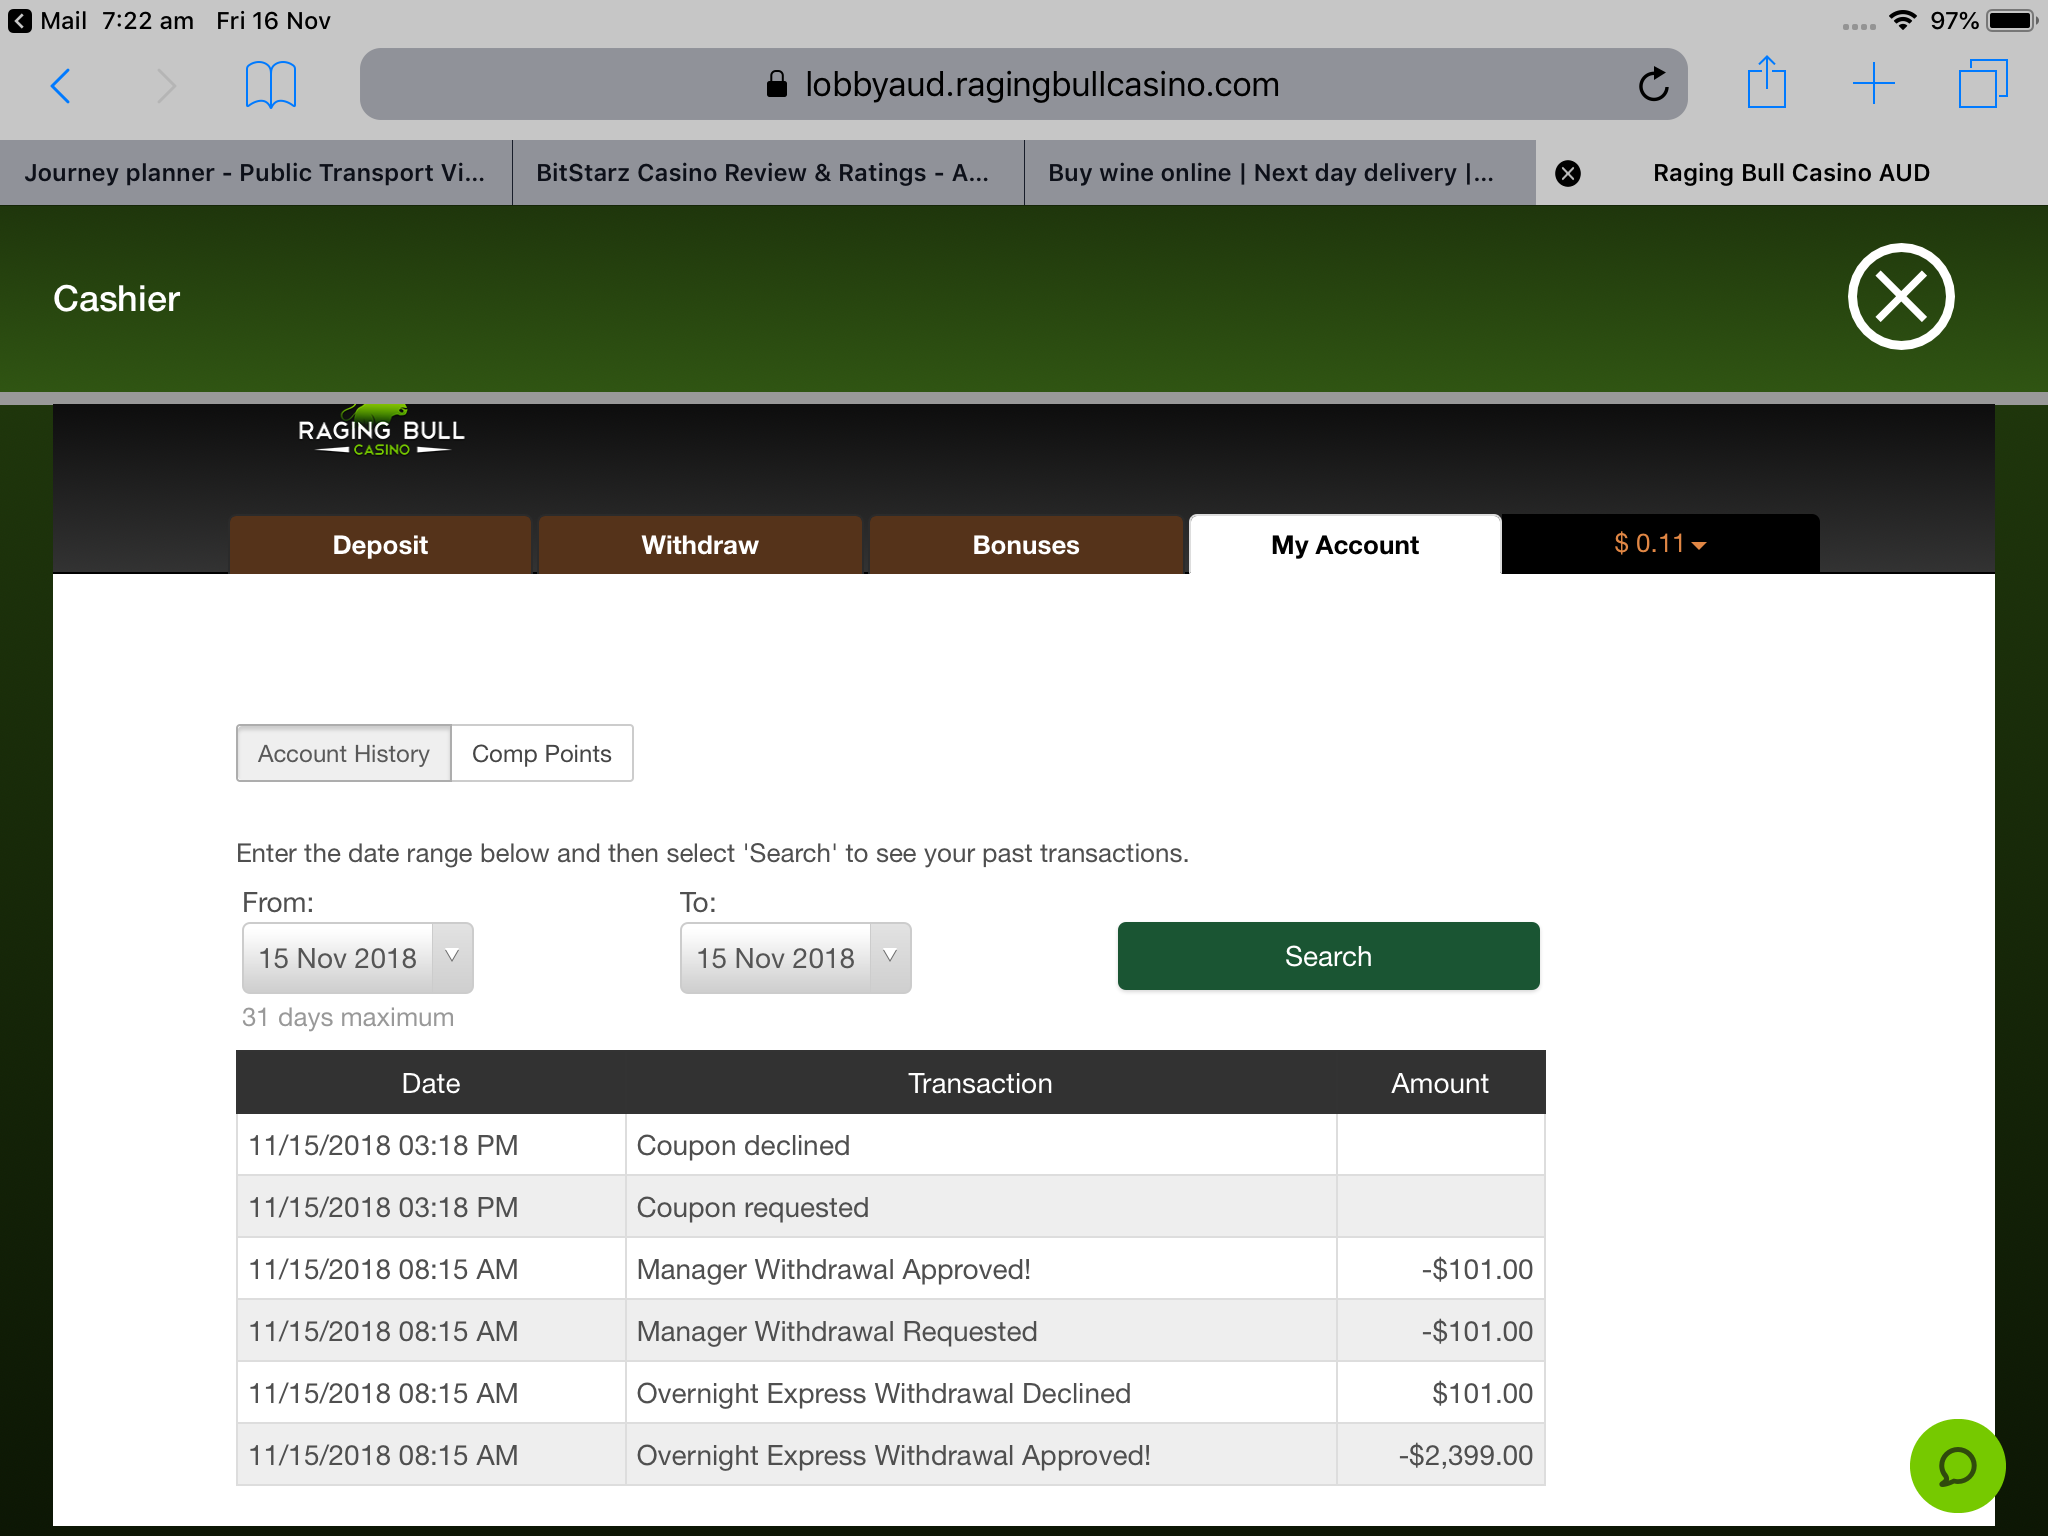2048x1536 pixels.
Task: Select 'Manager Withdrawal Requested' row
Action: (891, 1331)
